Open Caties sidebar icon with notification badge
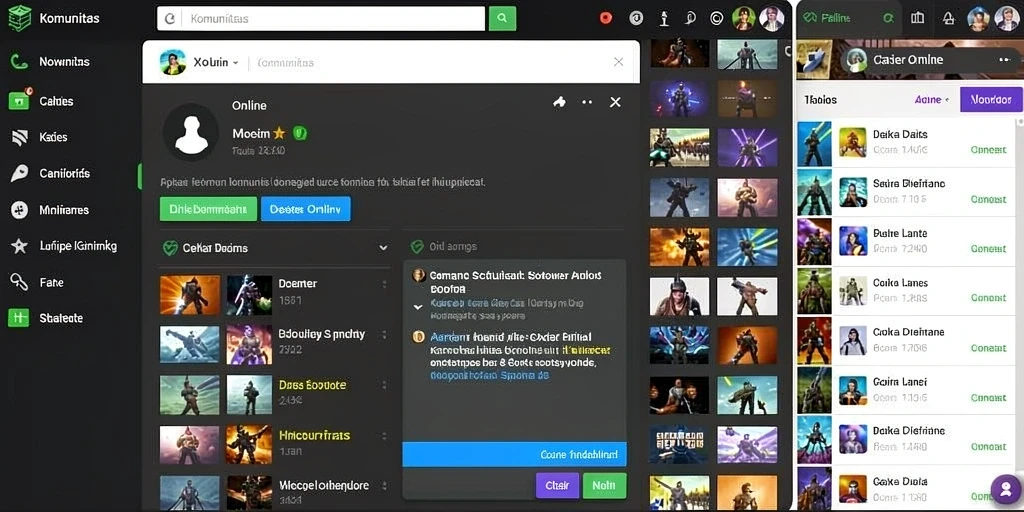1024x512 pixels. [20, 100]
